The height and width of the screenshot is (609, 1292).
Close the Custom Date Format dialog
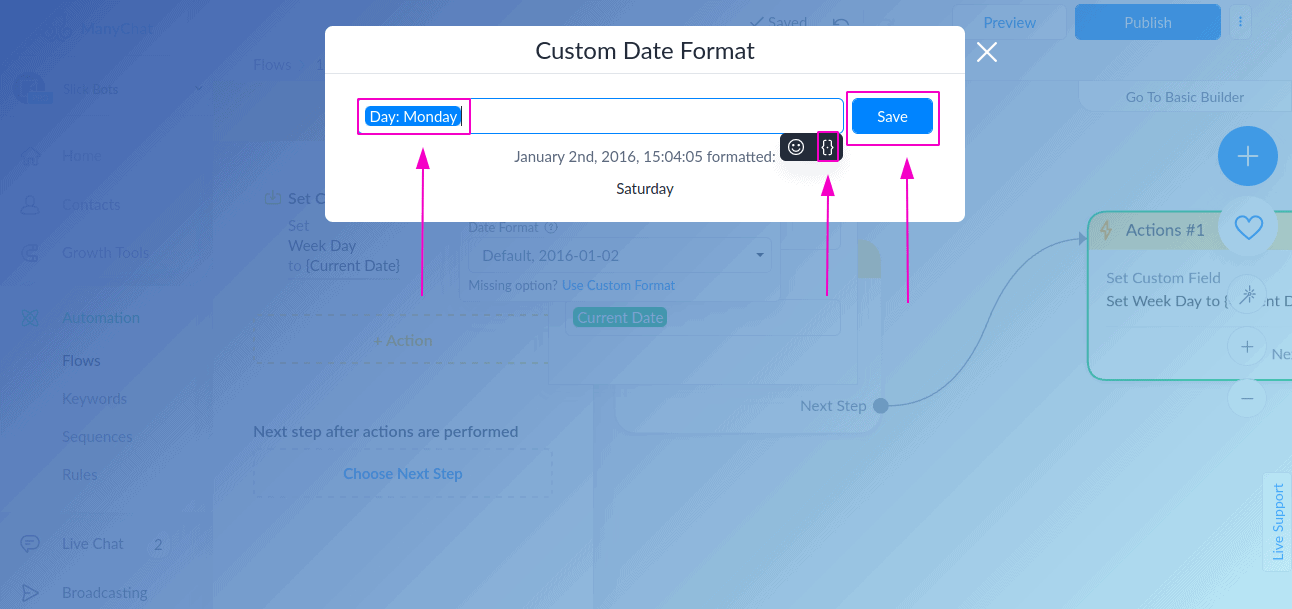[x=987, y=52]
